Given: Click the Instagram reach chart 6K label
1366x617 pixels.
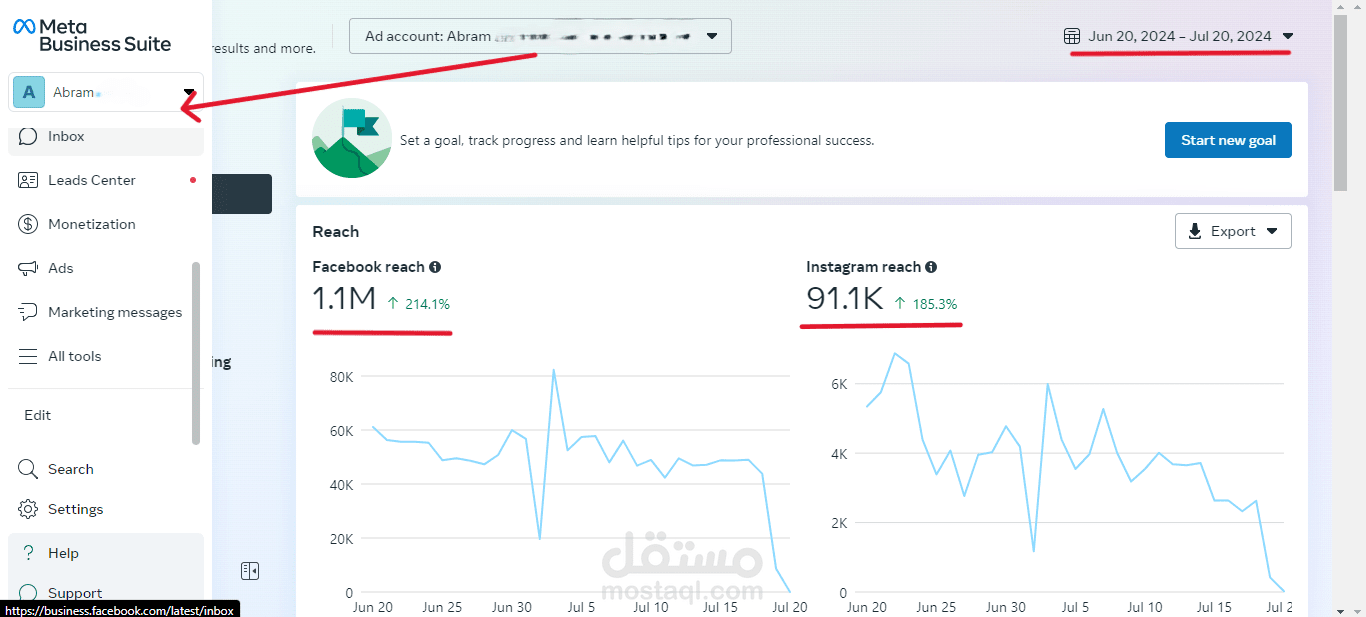Looking at the screenshot, I should pos(839,384).
